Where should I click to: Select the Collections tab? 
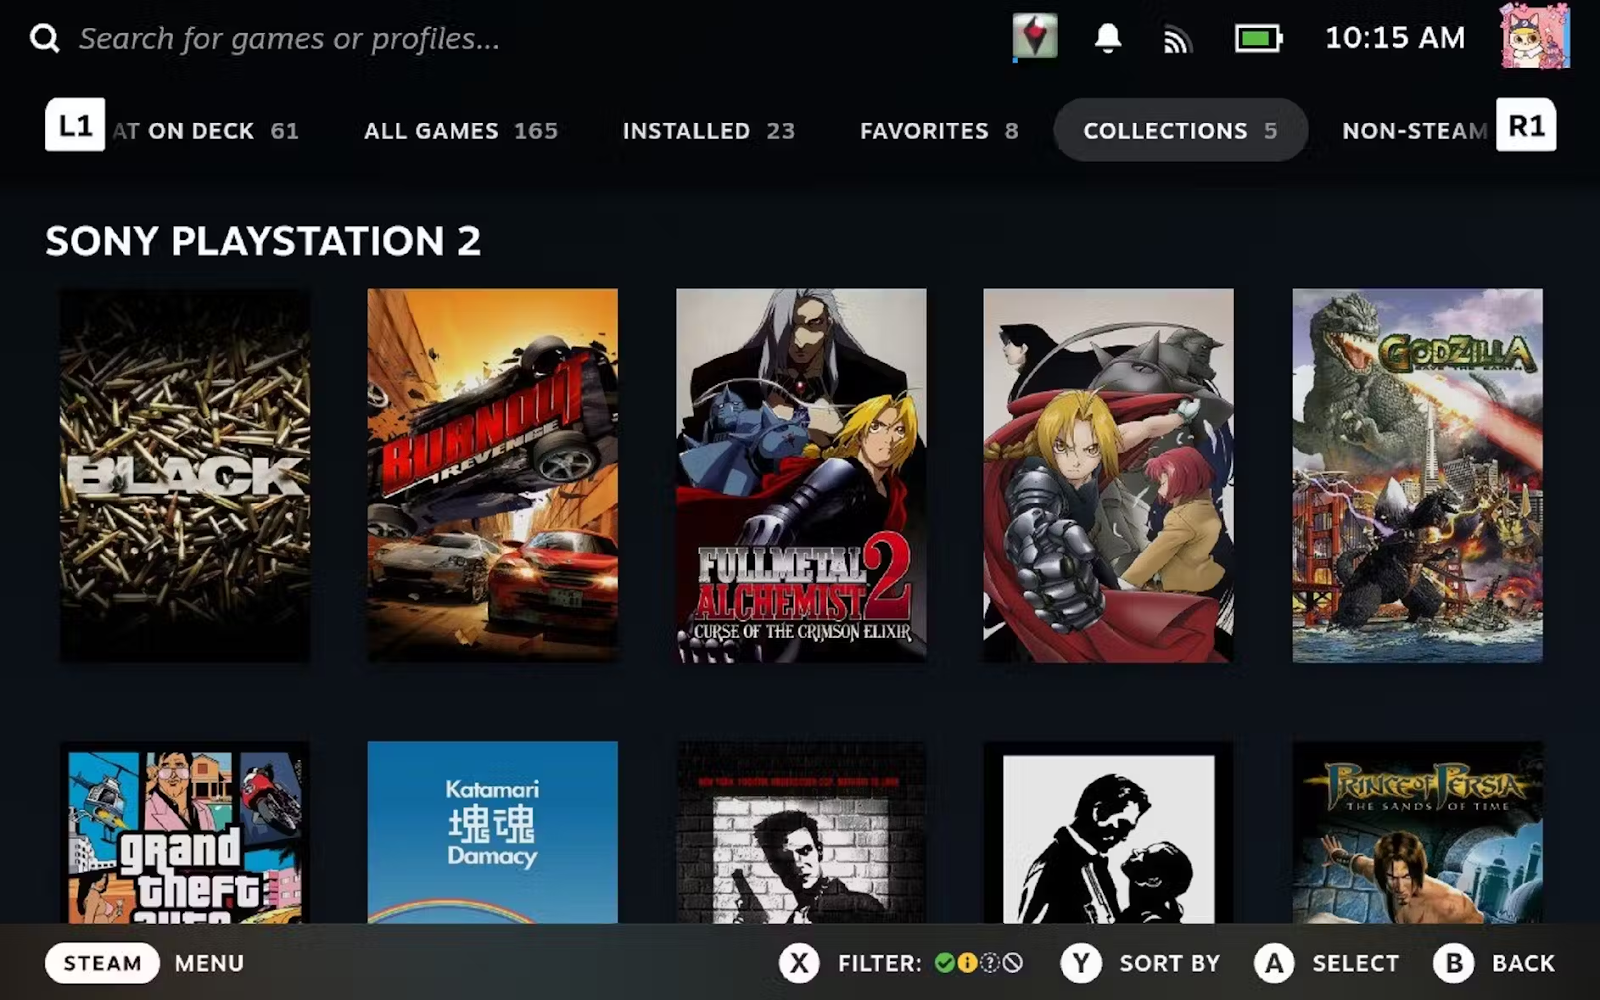coord(1180,130)
